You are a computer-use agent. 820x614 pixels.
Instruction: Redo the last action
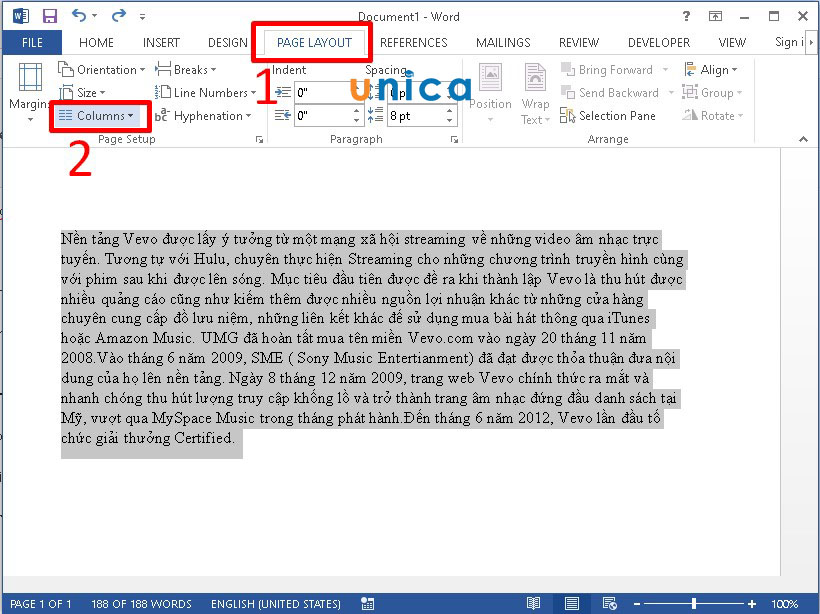[x=119, y=16]
